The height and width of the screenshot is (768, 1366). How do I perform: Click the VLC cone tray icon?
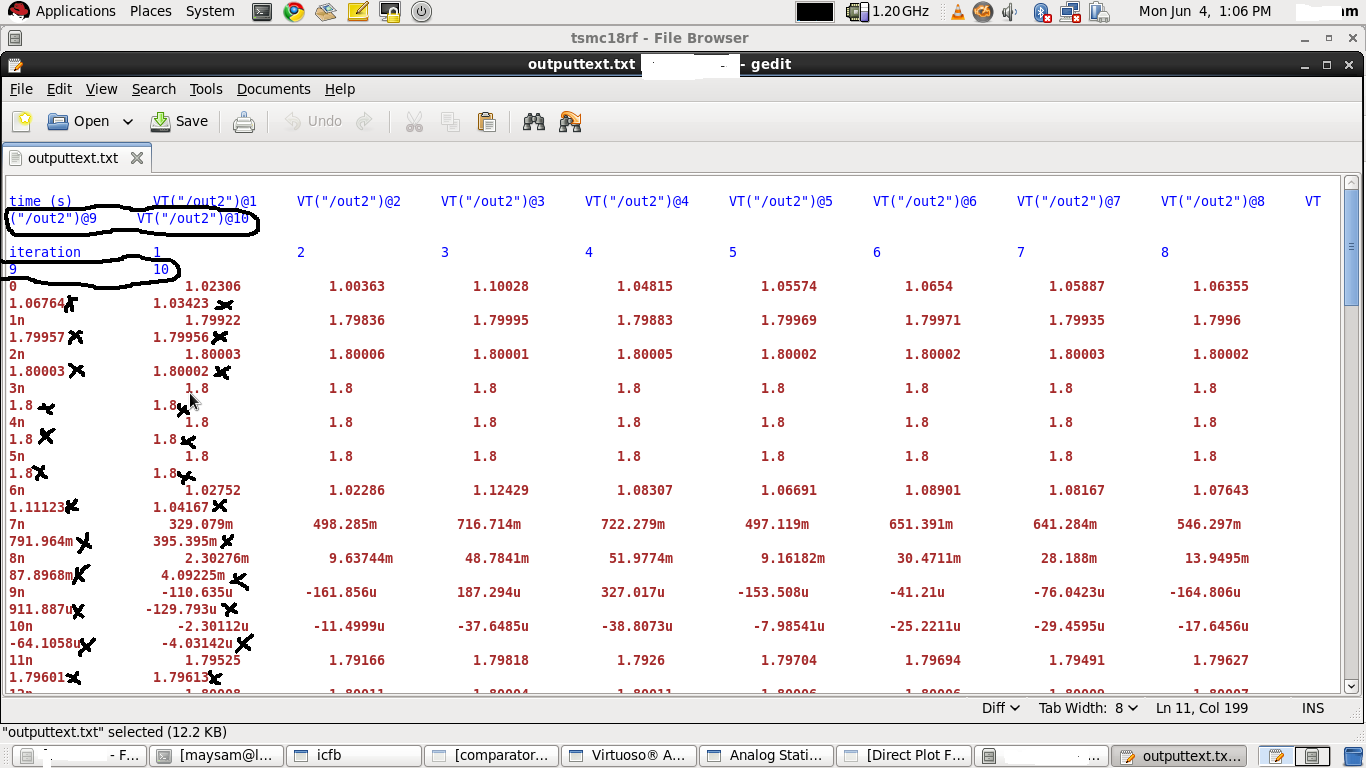pos(957,12)
